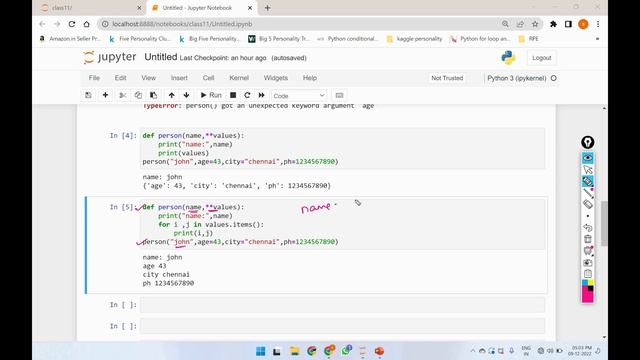Open the Widgets menu
The height and width of the screenshot is (360, 640).
[276, 78]
